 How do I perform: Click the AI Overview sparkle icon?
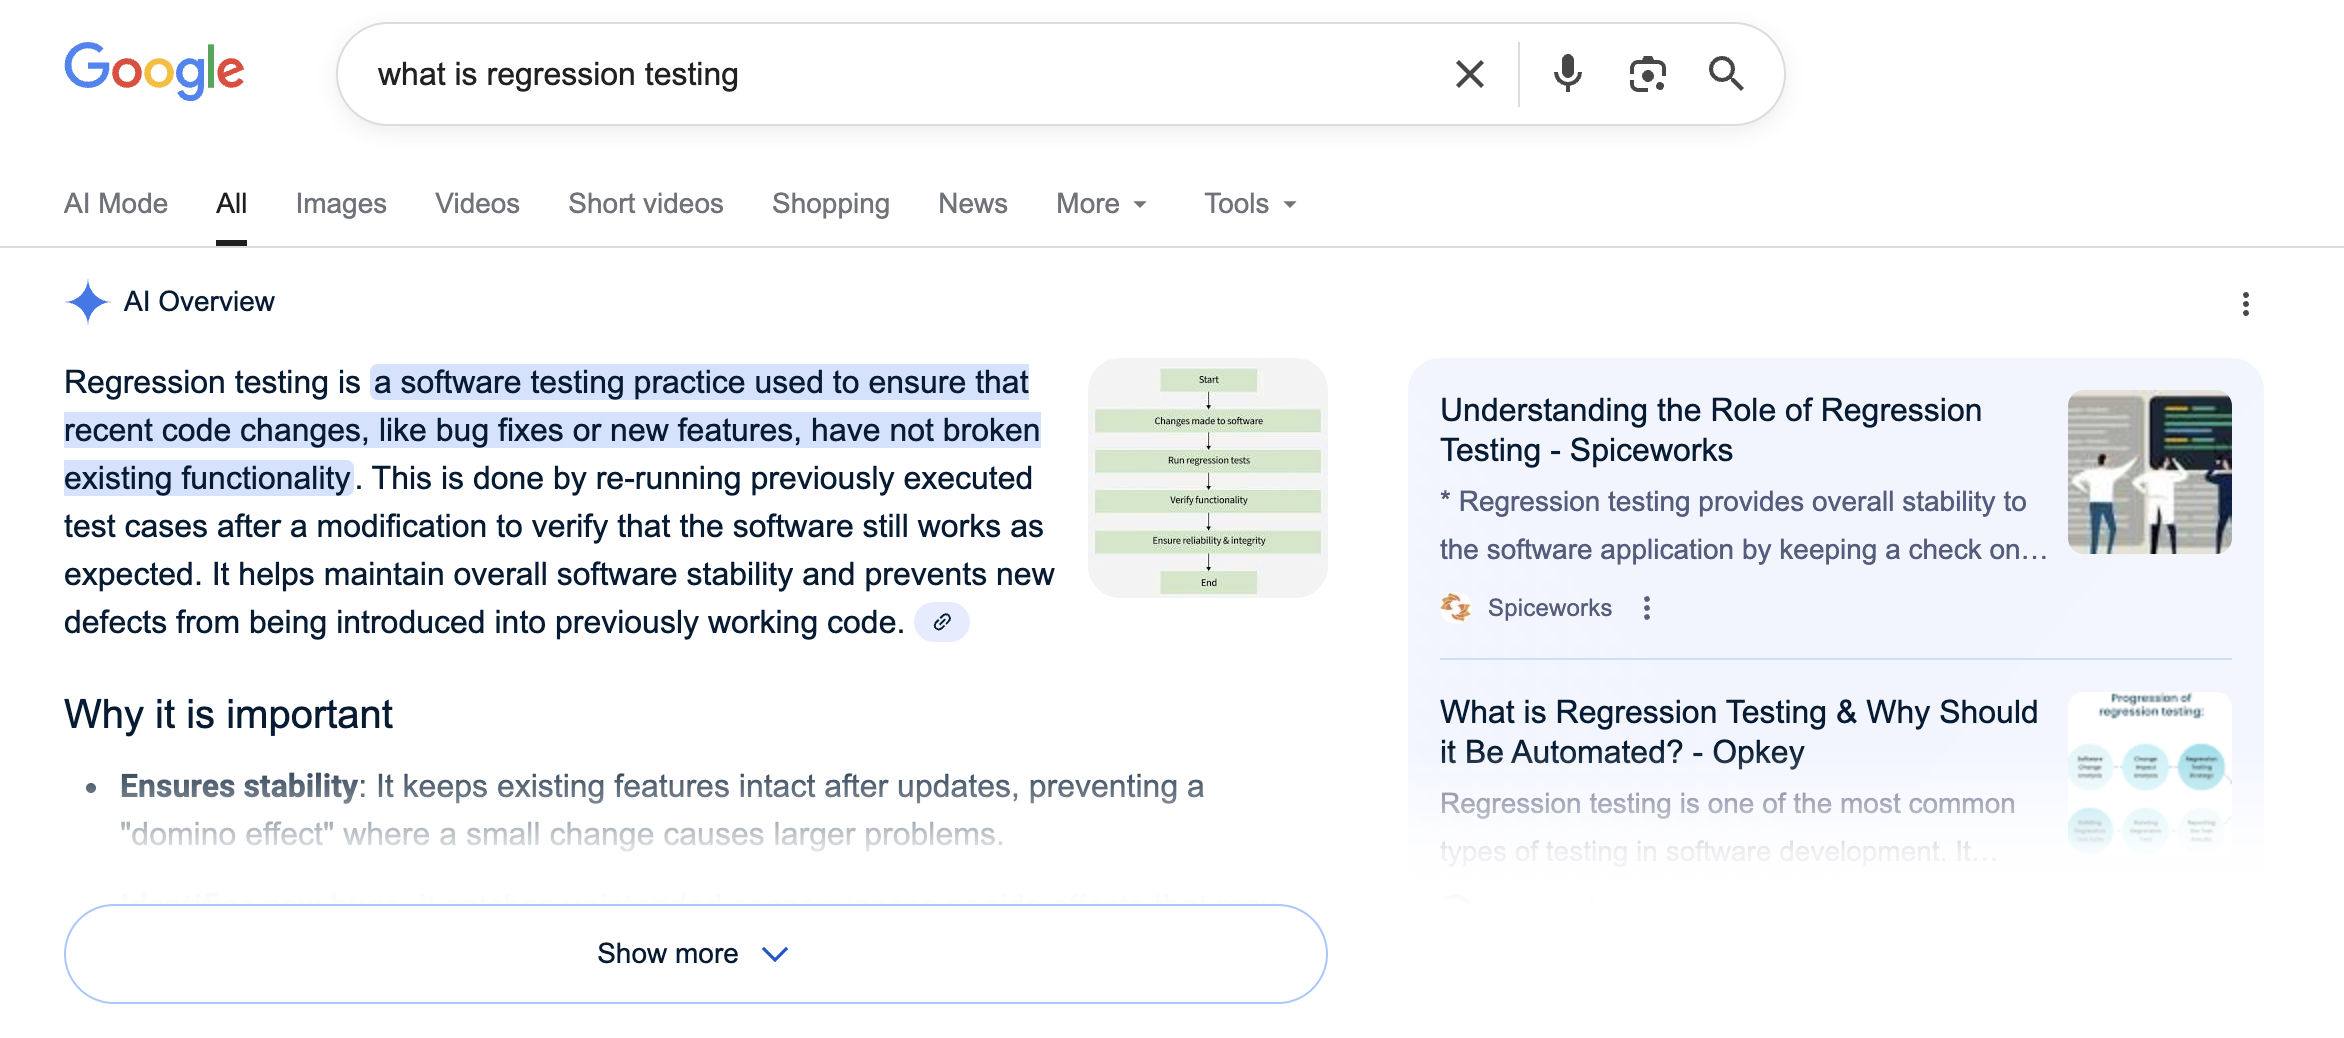pyautogui.click(x=87, y=302)
